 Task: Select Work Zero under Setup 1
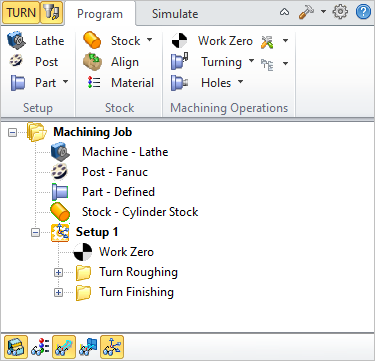126,252
